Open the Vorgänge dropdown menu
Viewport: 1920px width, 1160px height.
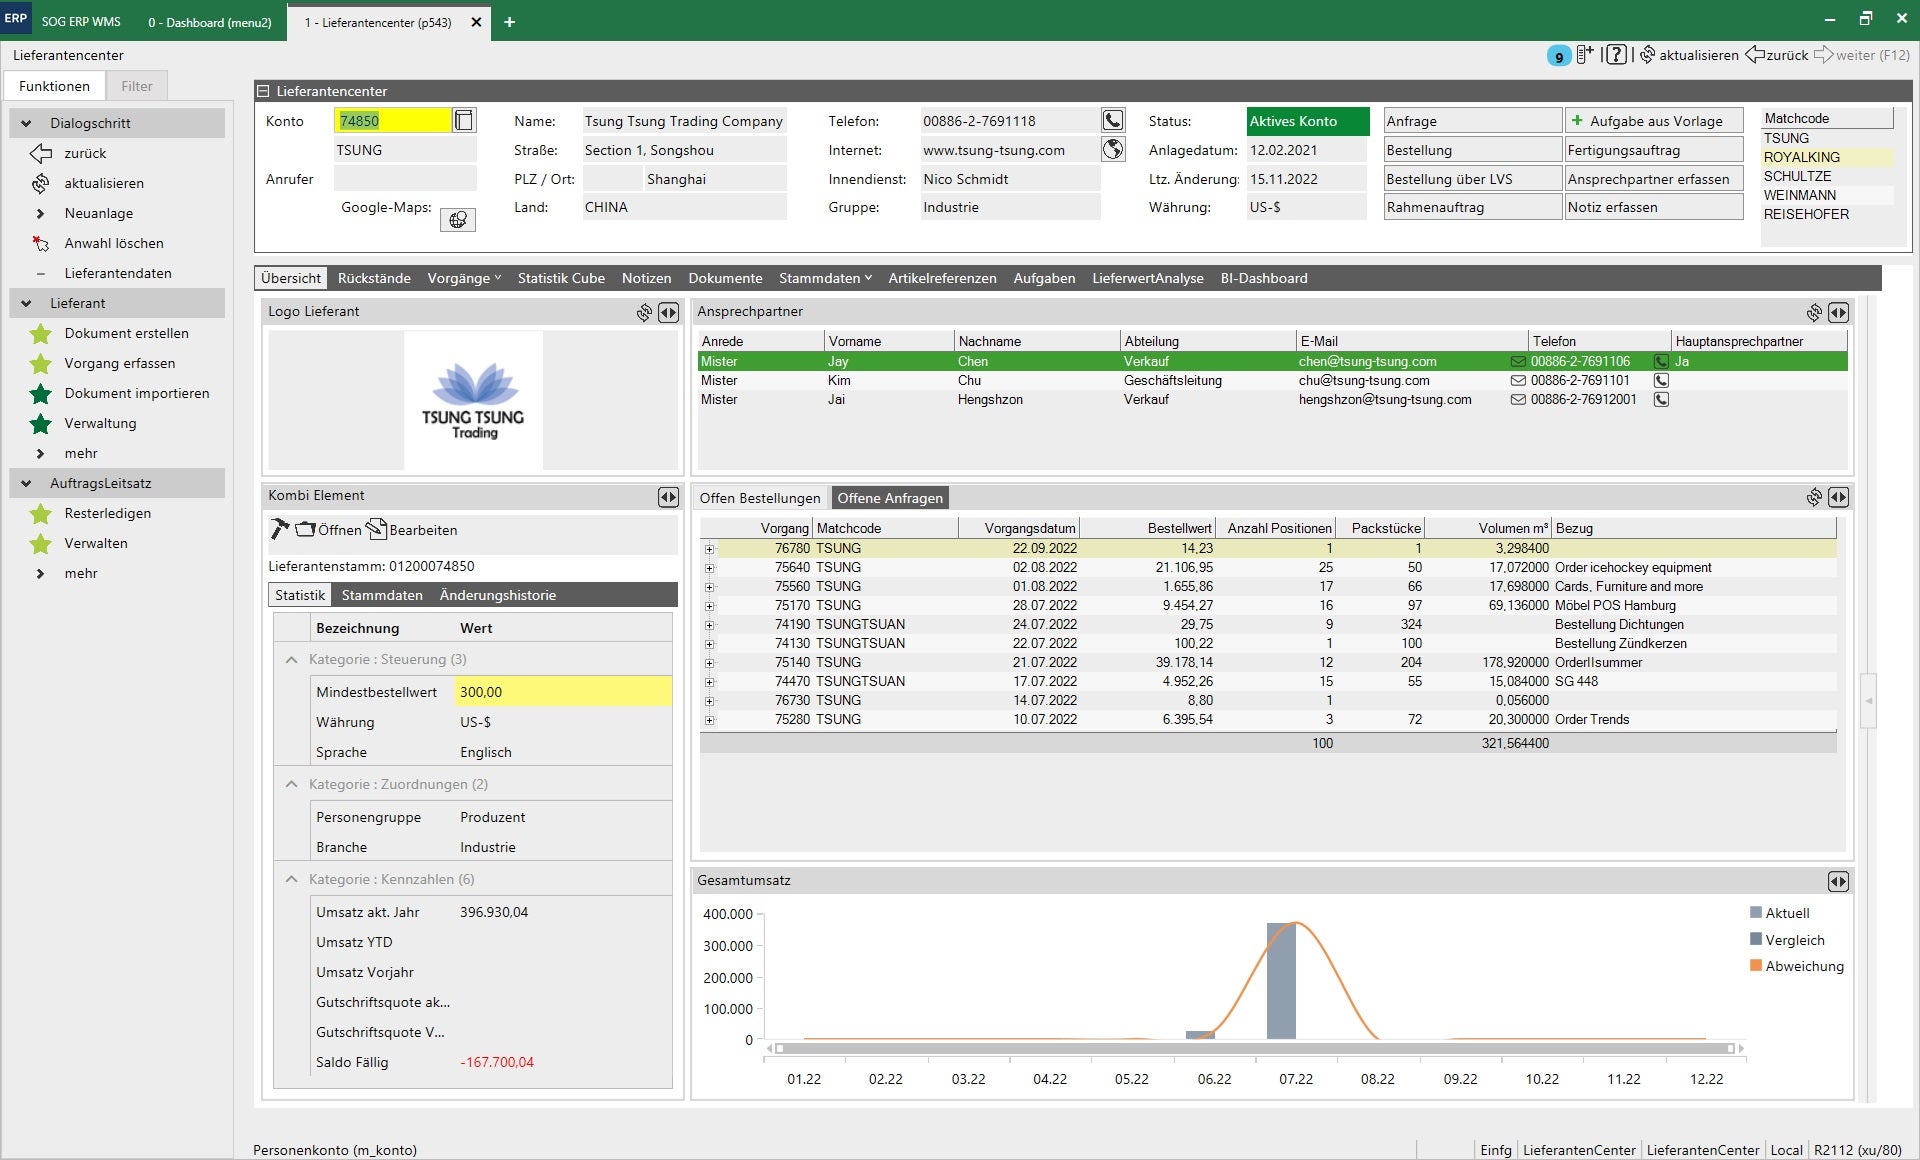point(464,279)
